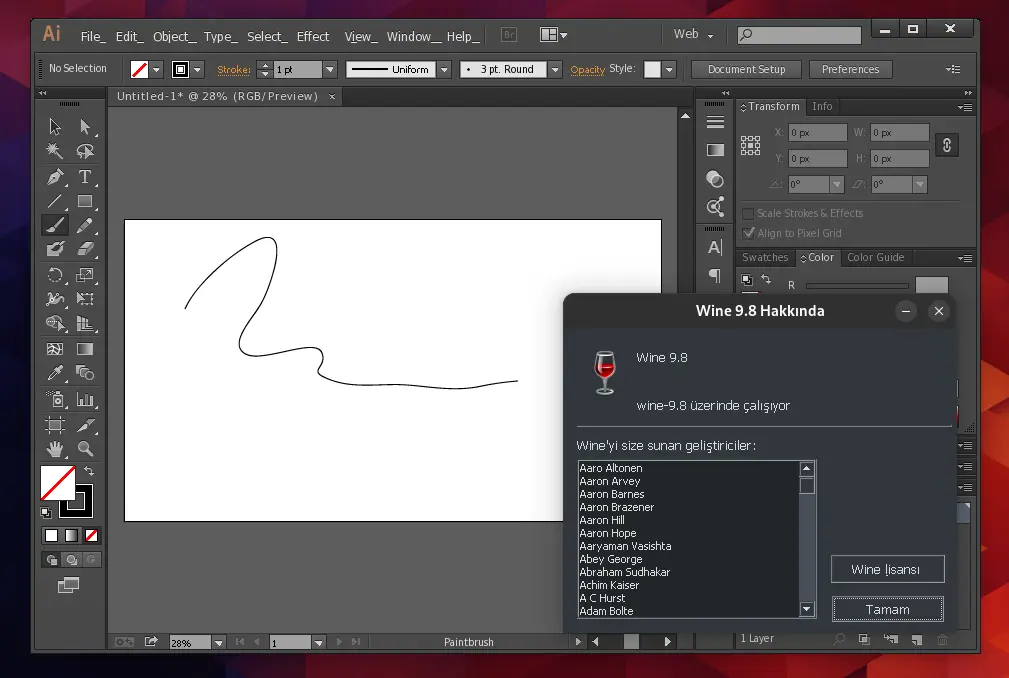This screenshot has width=1009, height=678.
Task: Select the Type tool
Action: tap(85, 176)
